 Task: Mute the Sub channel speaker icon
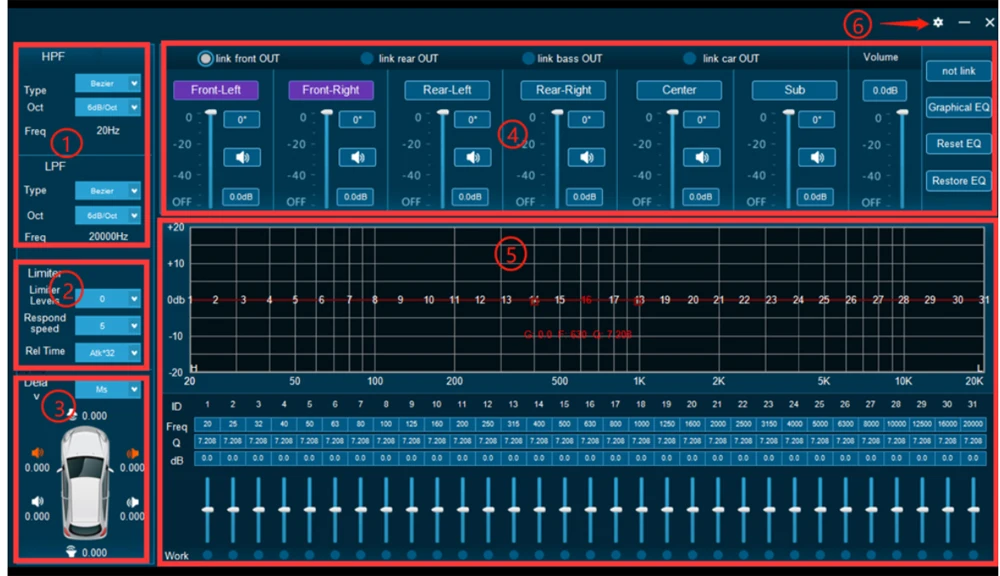pos(817,157)
